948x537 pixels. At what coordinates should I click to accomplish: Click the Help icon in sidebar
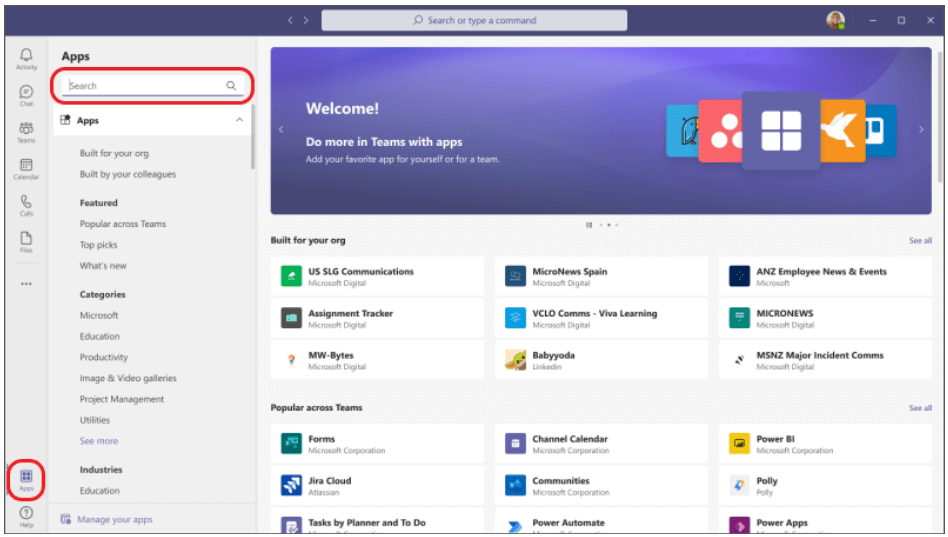pyautogui.click(x=26, y=516)
